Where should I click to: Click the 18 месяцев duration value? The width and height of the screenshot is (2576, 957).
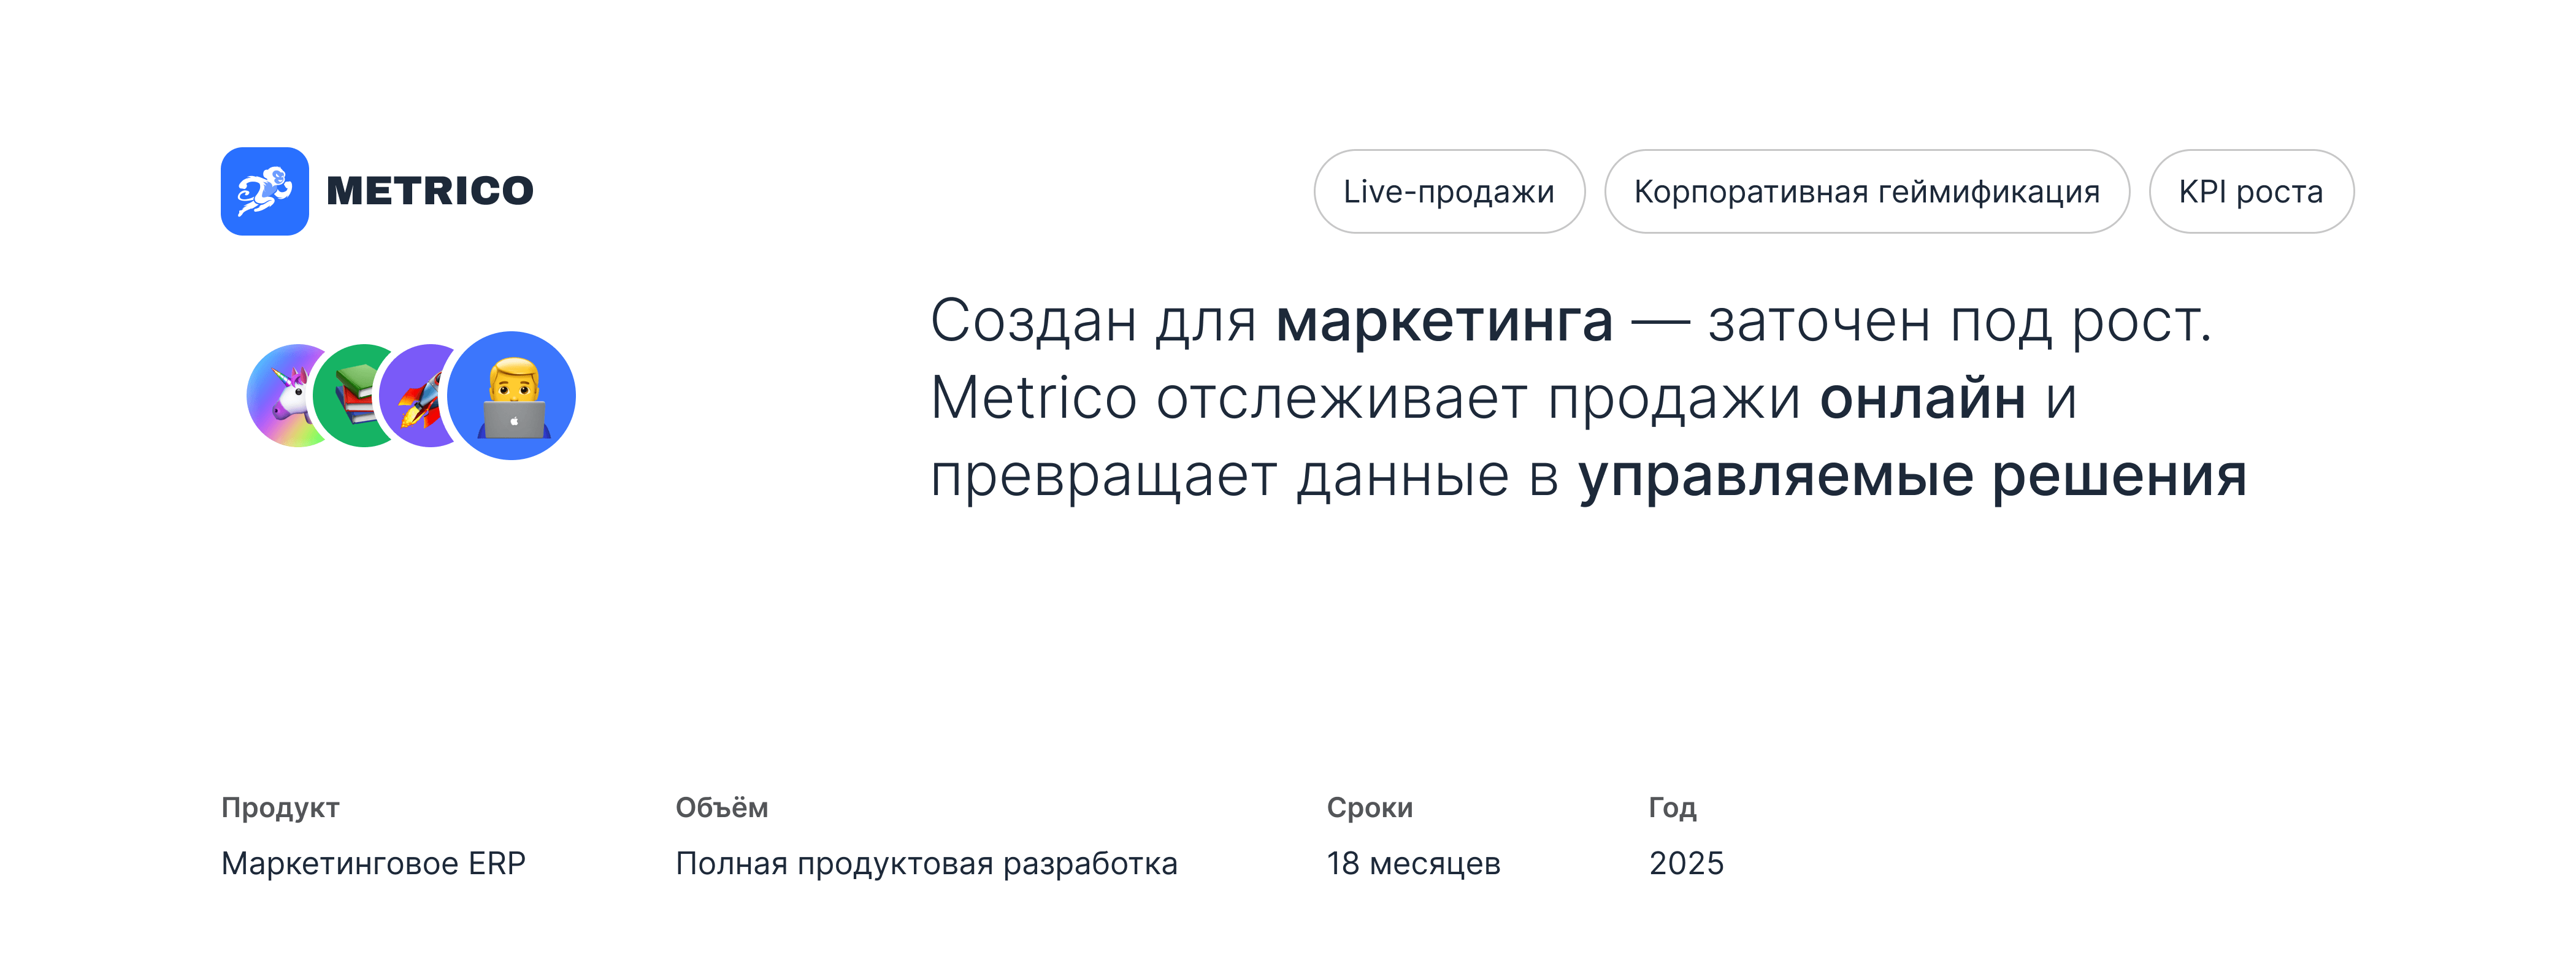click(x=1413, y=863)
